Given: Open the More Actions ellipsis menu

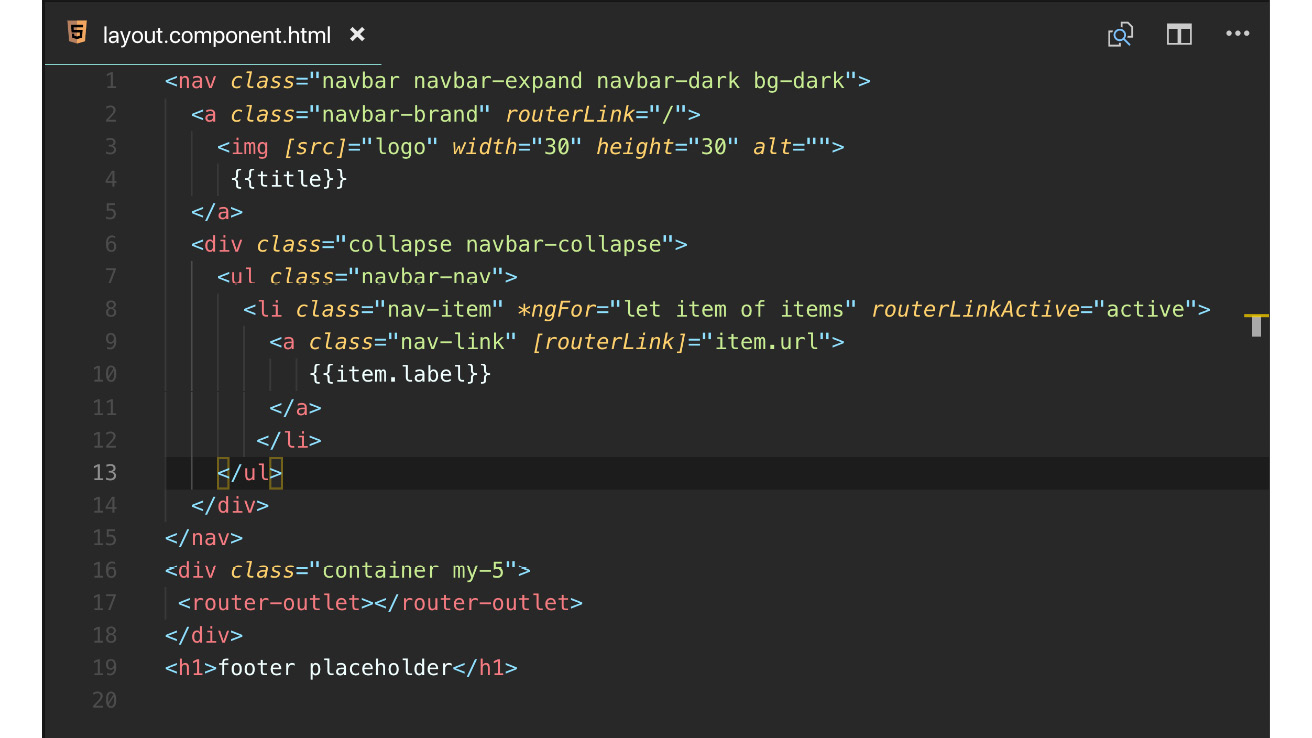Looking at the screenshot, I should coord(1238,34).
